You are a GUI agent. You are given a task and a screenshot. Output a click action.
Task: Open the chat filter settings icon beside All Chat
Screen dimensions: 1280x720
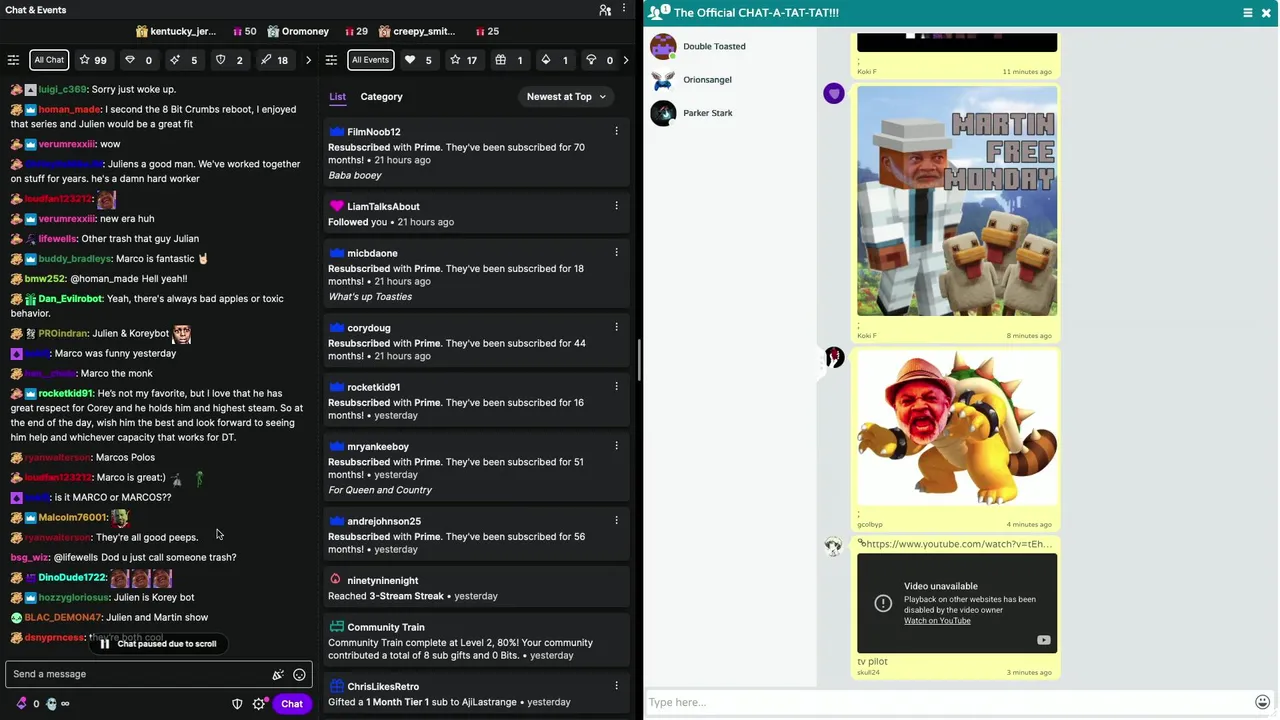13,60
